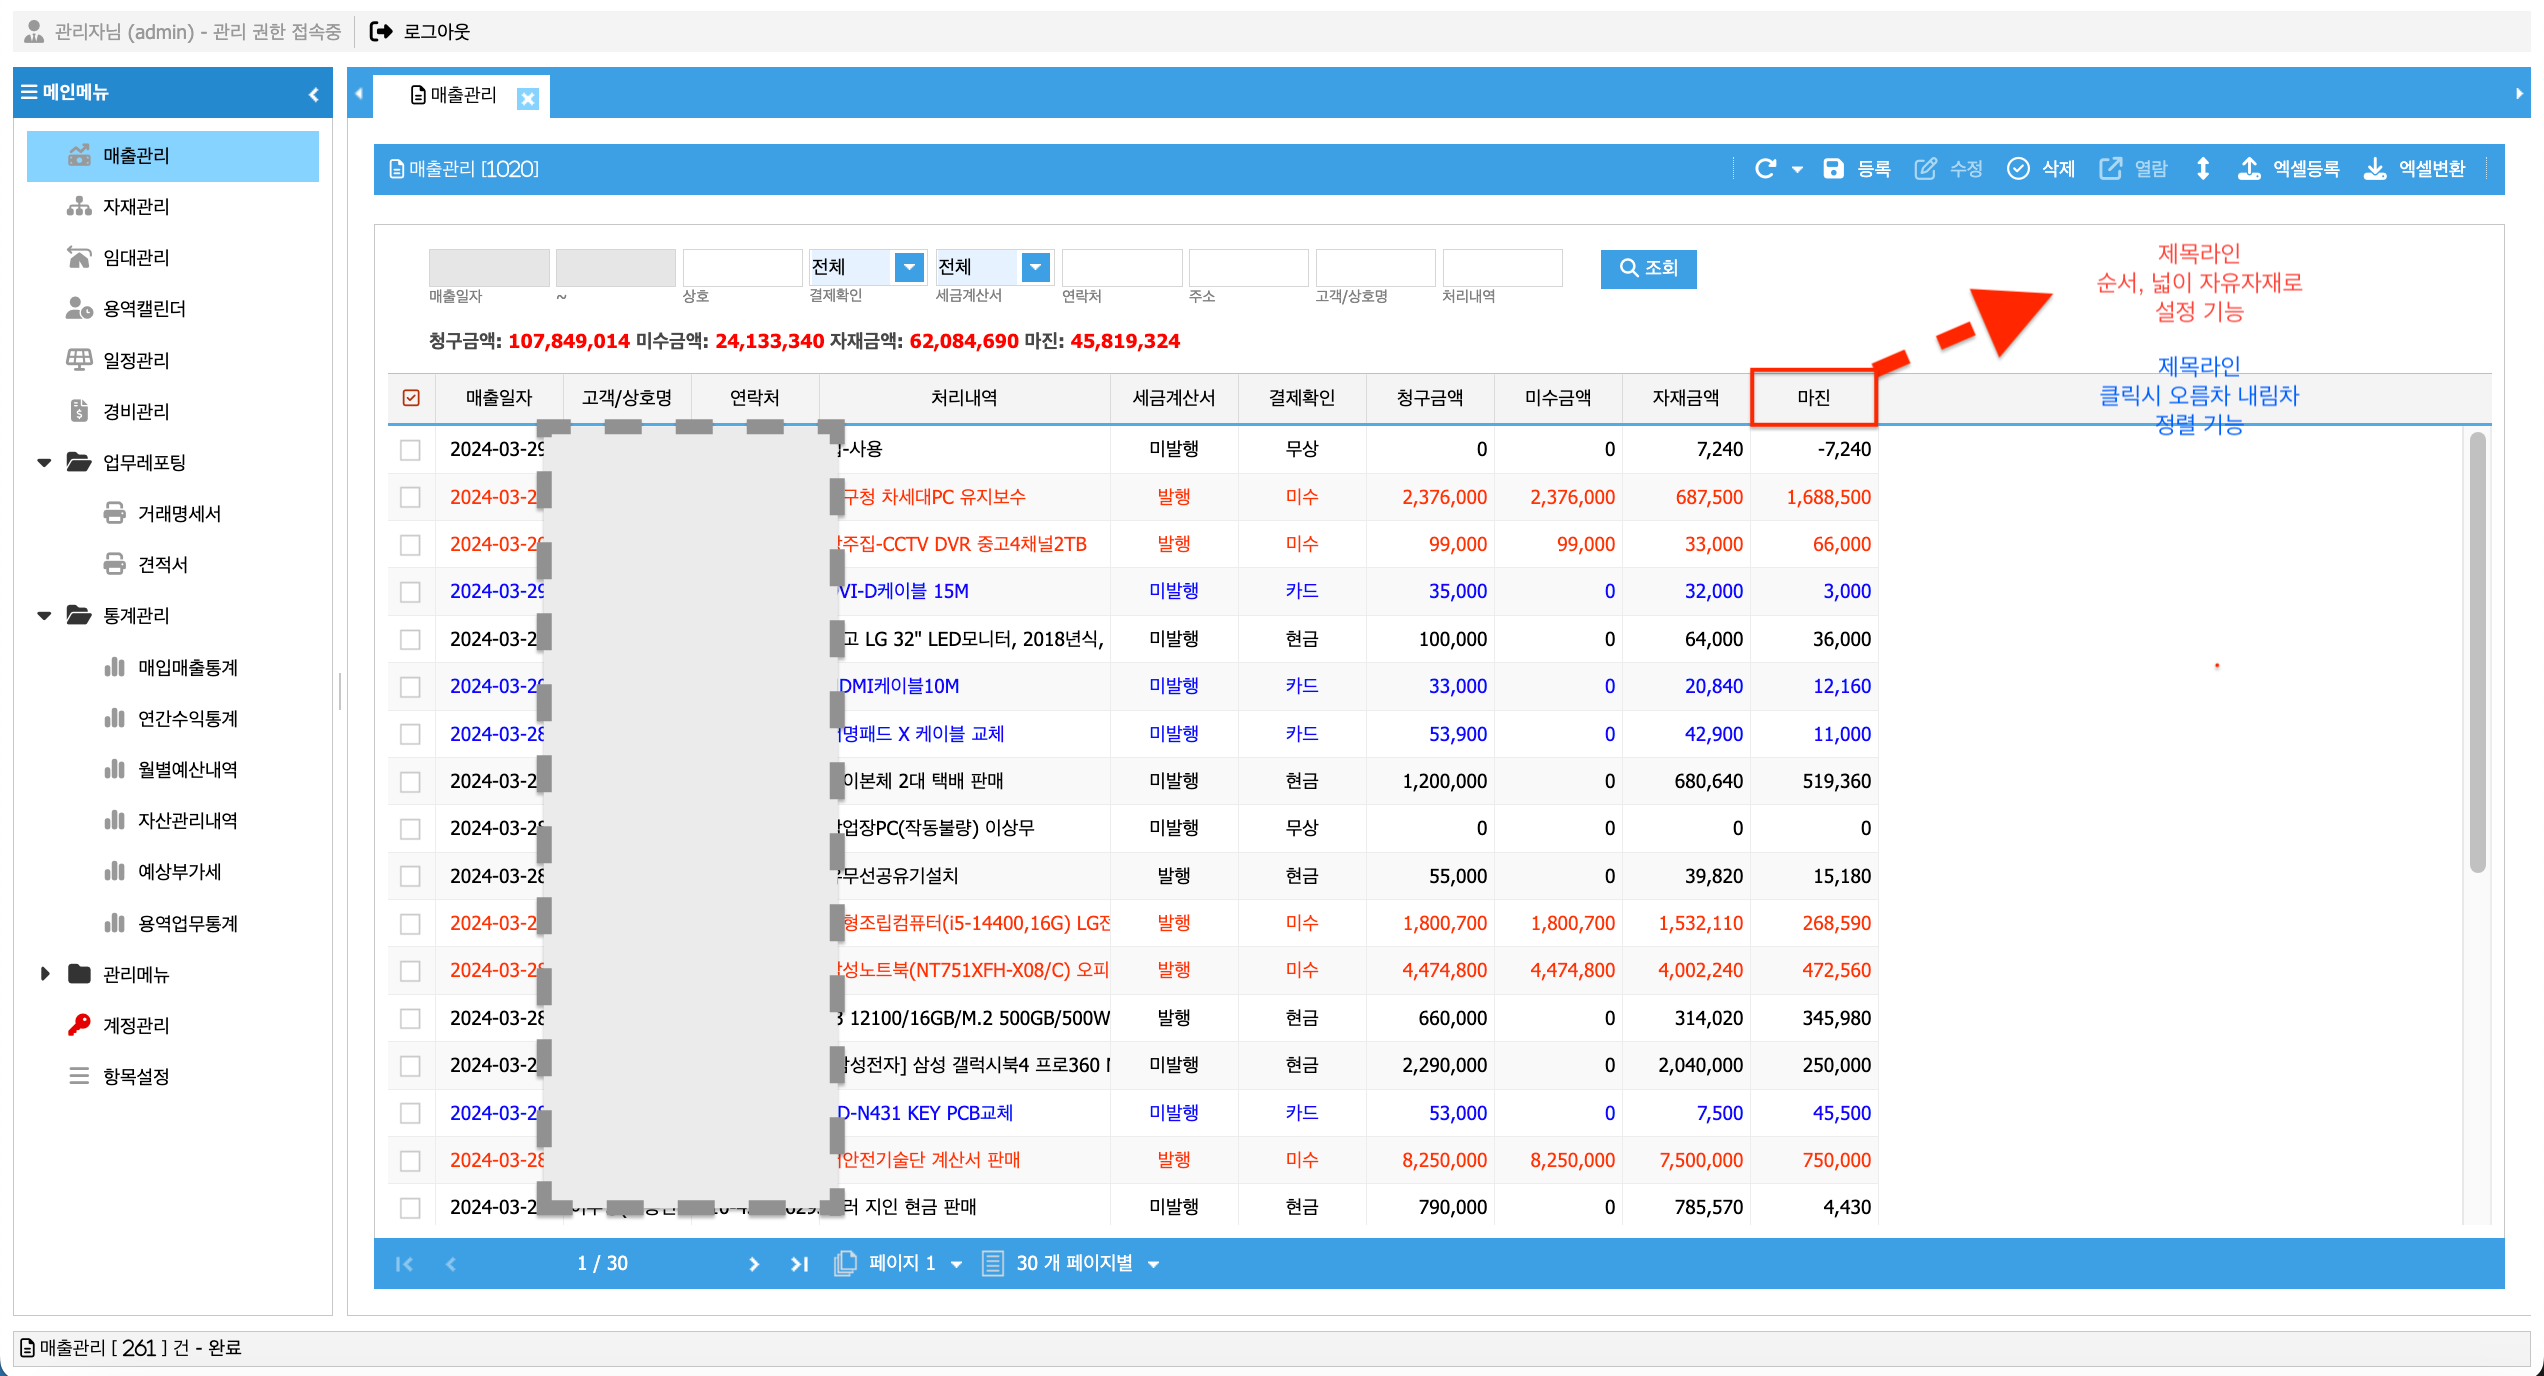
Task: Click the 상호 input field
Action: [x=740, y=267]
